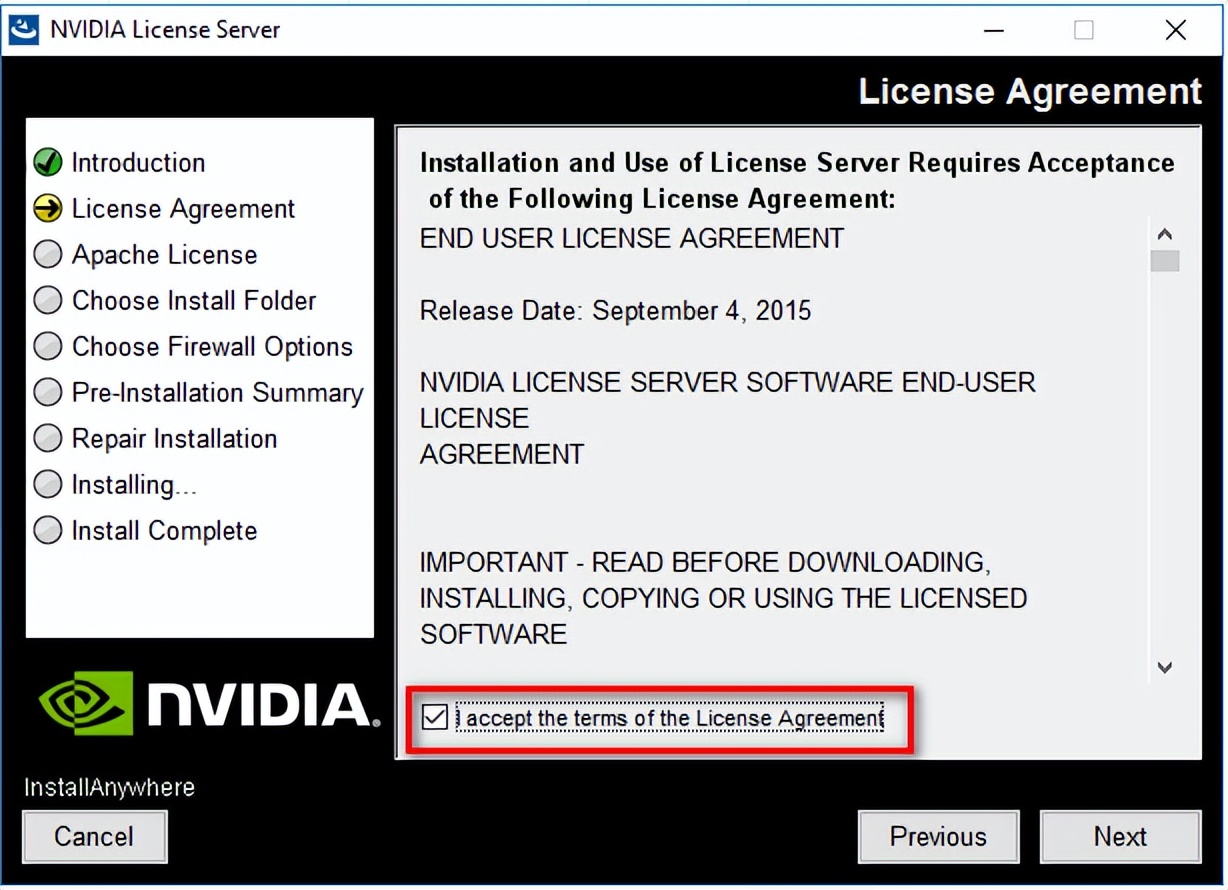This screenshot has width=1228, height=890.
Task: Minimize the NVIDIA License Server window
Action: pos(994,30)
